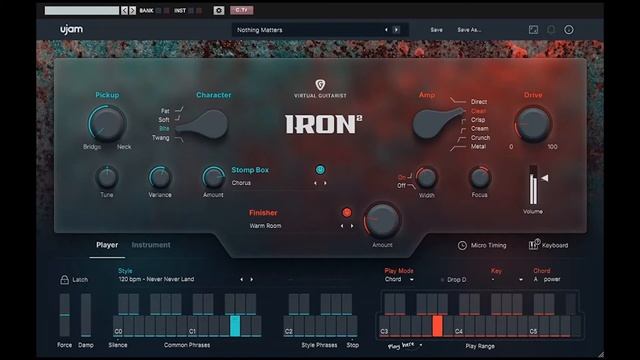
Task: Click the Focus knob
Action: click(480, 178)
